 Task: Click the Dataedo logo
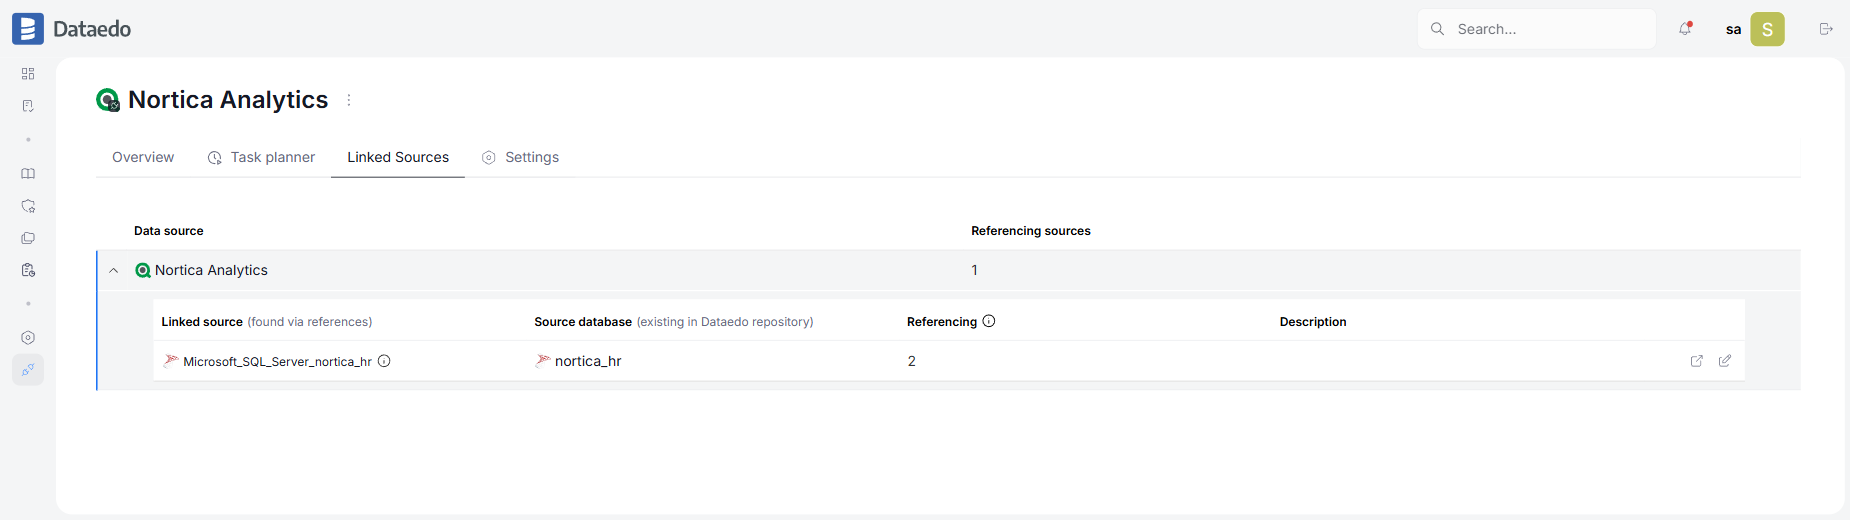tap(71, 29)
